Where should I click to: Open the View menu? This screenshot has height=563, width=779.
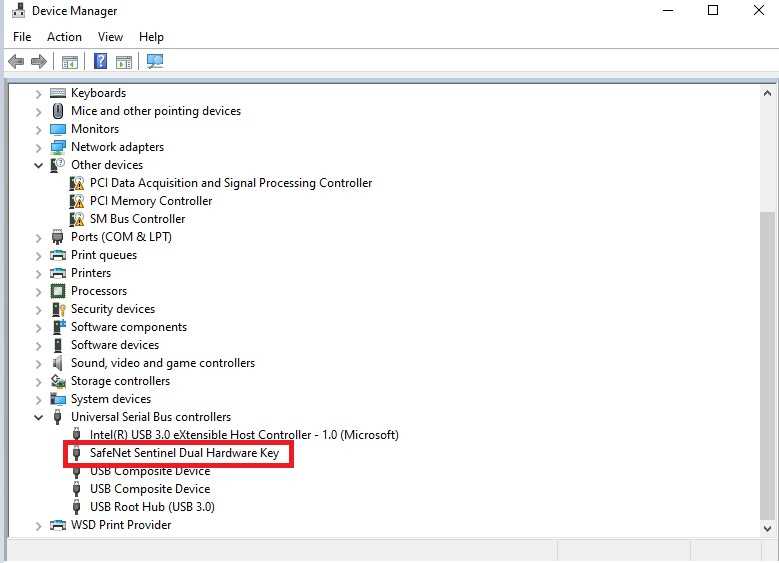[110, 37]
